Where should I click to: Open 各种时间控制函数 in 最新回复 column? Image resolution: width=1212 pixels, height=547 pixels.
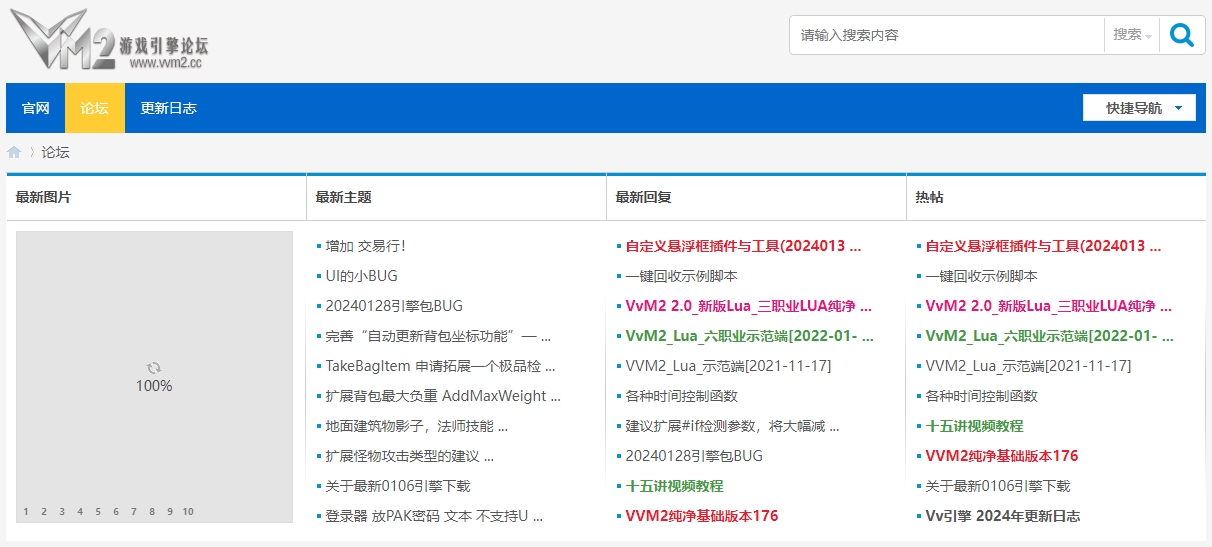click(682, 396)
